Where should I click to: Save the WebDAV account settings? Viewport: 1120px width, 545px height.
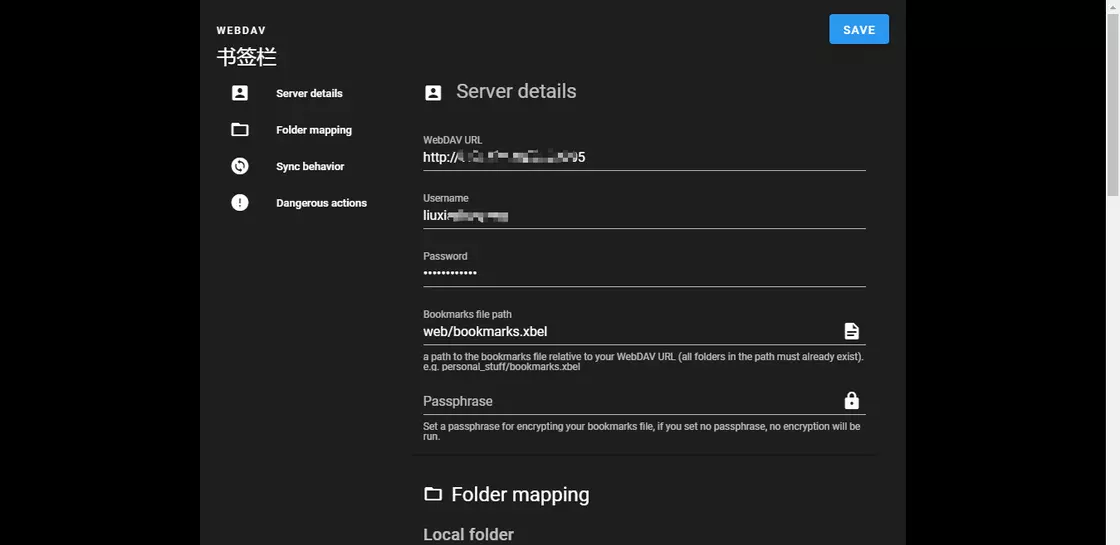[859, 29]
